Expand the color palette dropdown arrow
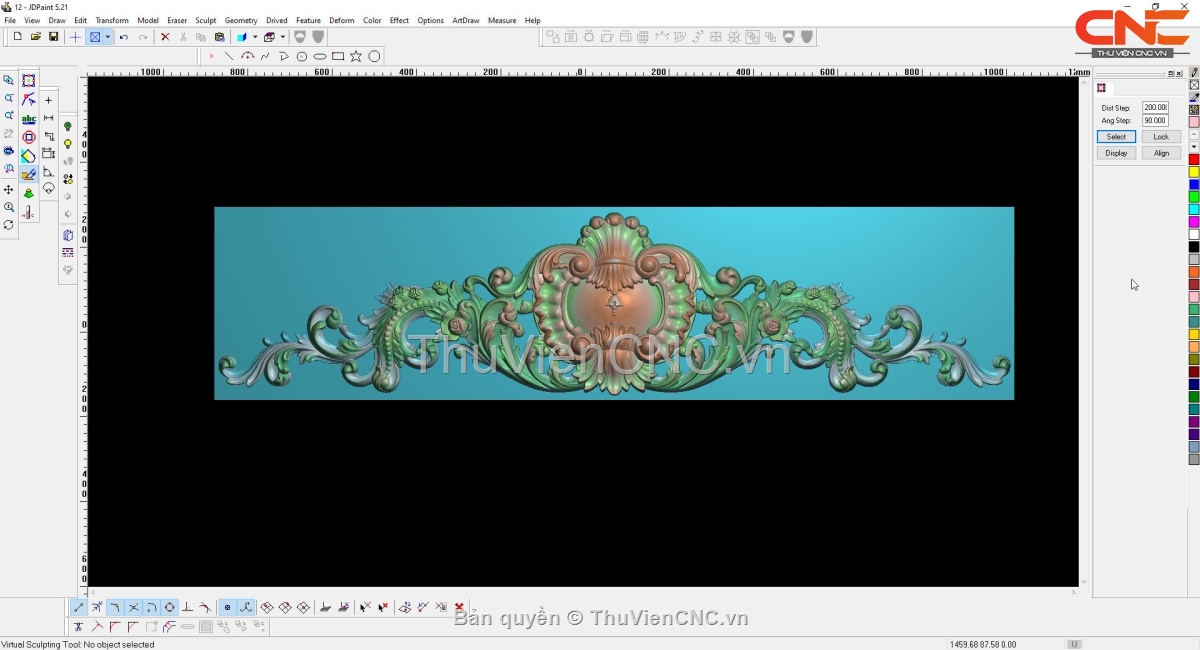Image resolution: width=1200 pixels, height=650 pixels. 1194,147
